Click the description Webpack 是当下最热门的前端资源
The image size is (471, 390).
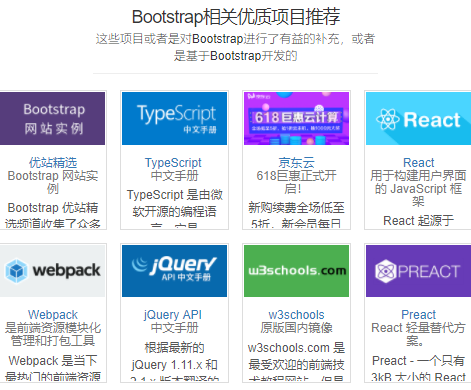click(53, 368)
